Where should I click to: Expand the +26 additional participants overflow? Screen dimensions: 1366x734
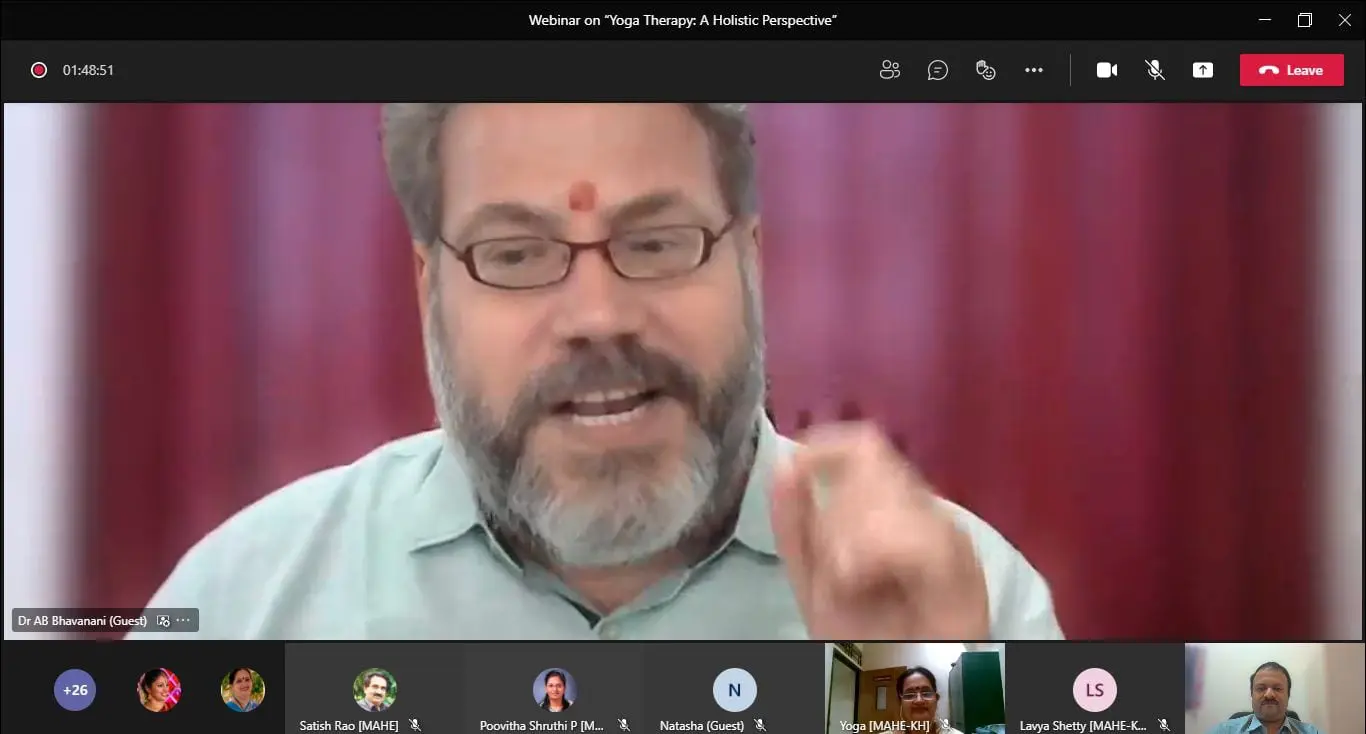[75, 690]
